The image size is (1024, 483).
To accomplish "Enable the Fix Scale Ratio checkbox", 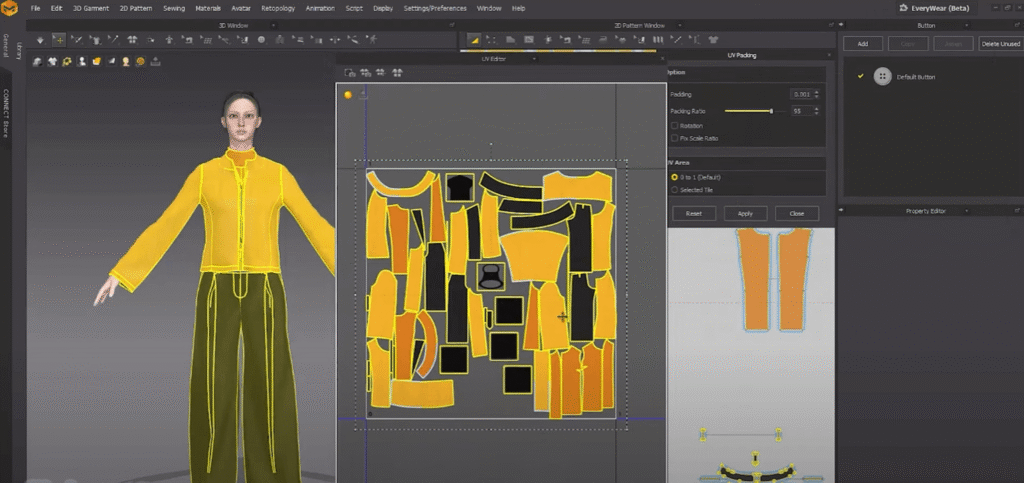I will pos(675,138).
